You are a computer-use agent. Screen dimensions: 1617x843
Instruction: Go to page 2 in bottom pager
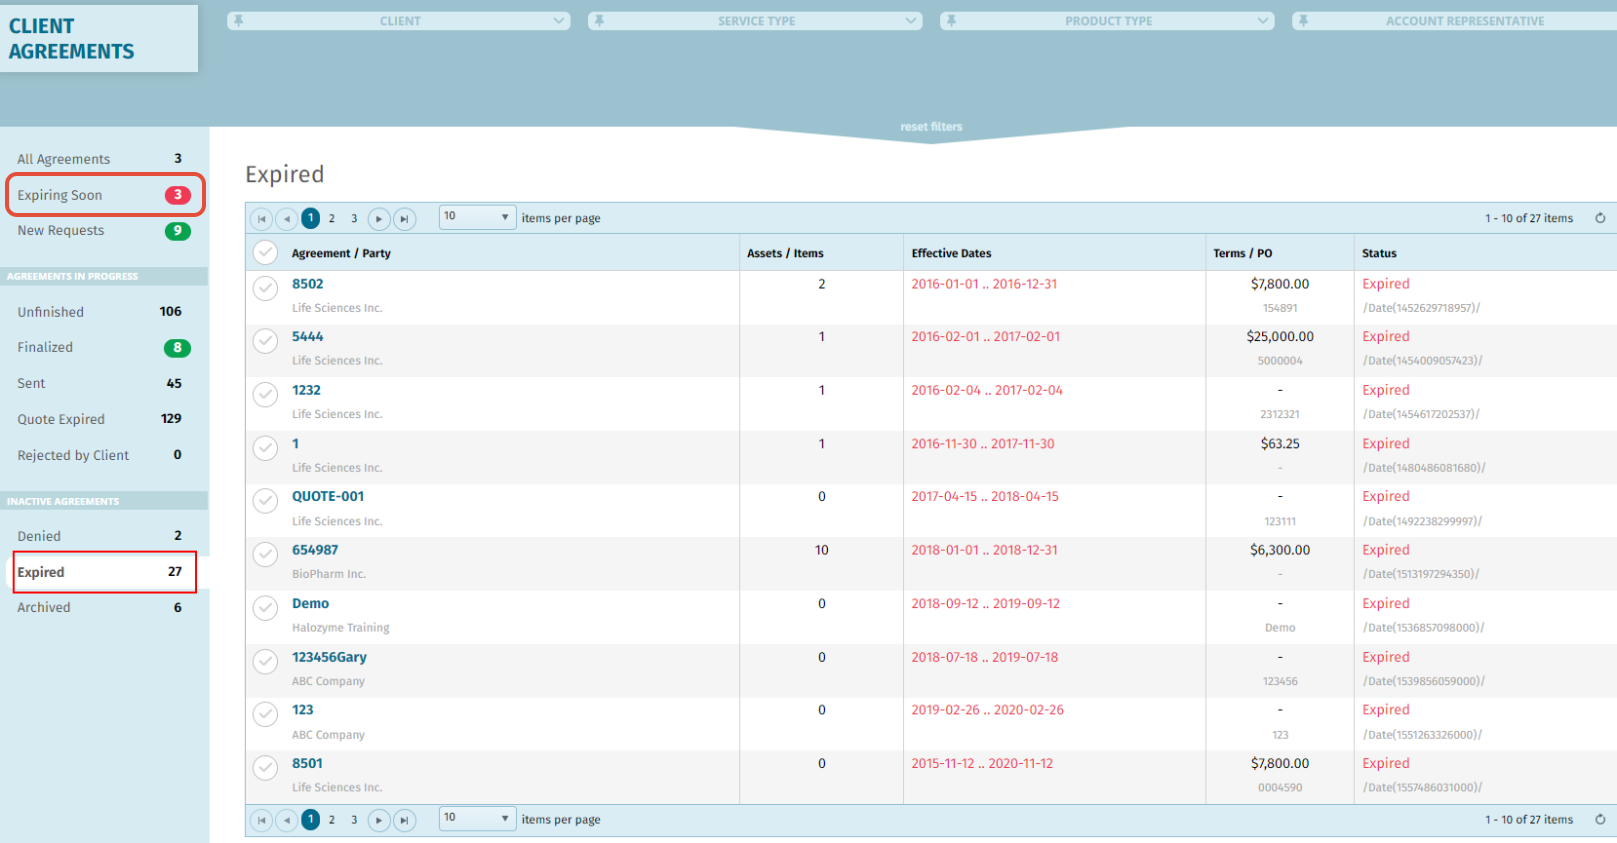(332, 820)
